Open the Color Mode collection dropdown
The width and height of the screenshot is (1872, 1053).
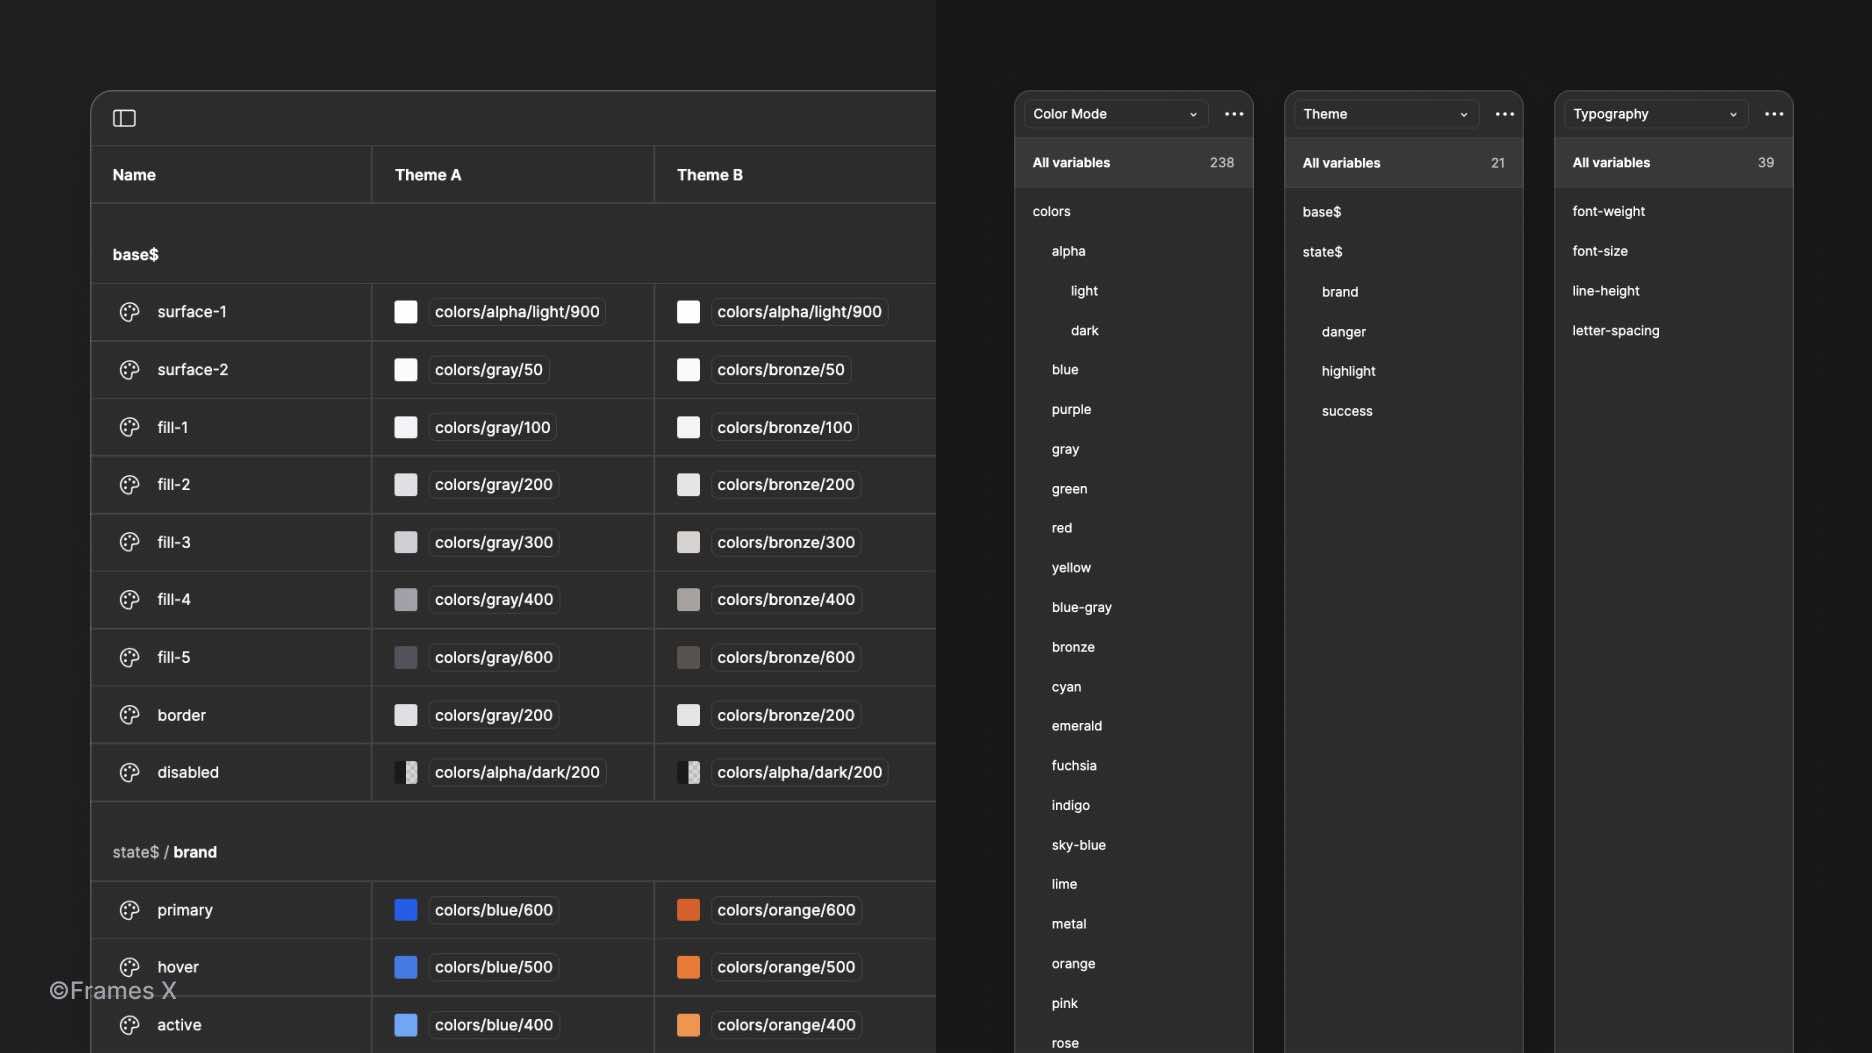[1113, 113]
